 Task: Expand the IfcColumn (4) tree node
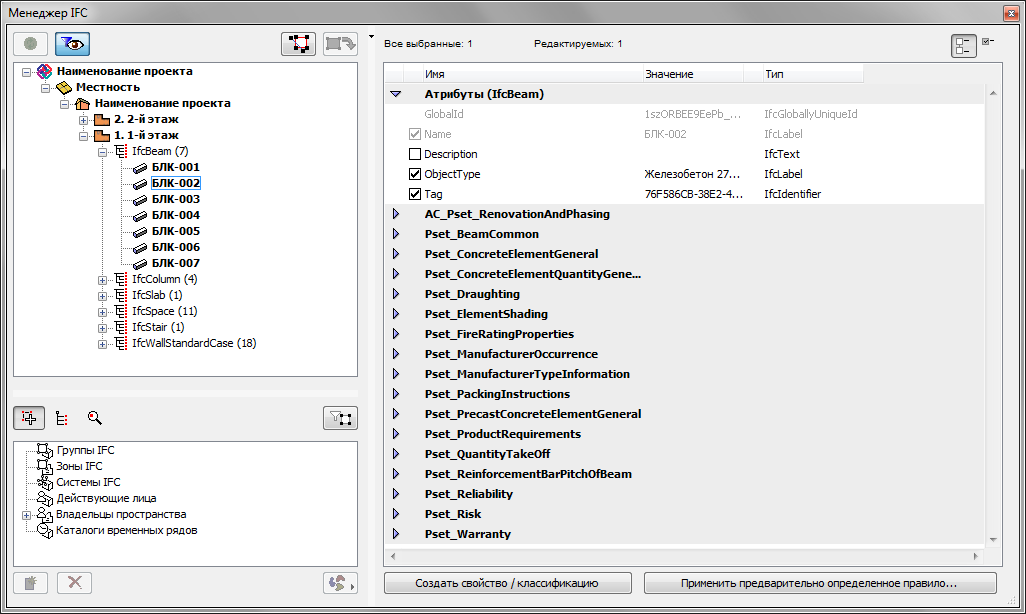point(103,280)
